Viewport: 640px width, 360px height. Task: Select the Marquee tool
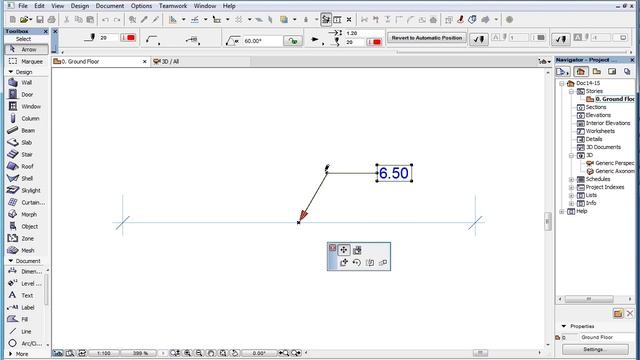pos(26,61)
